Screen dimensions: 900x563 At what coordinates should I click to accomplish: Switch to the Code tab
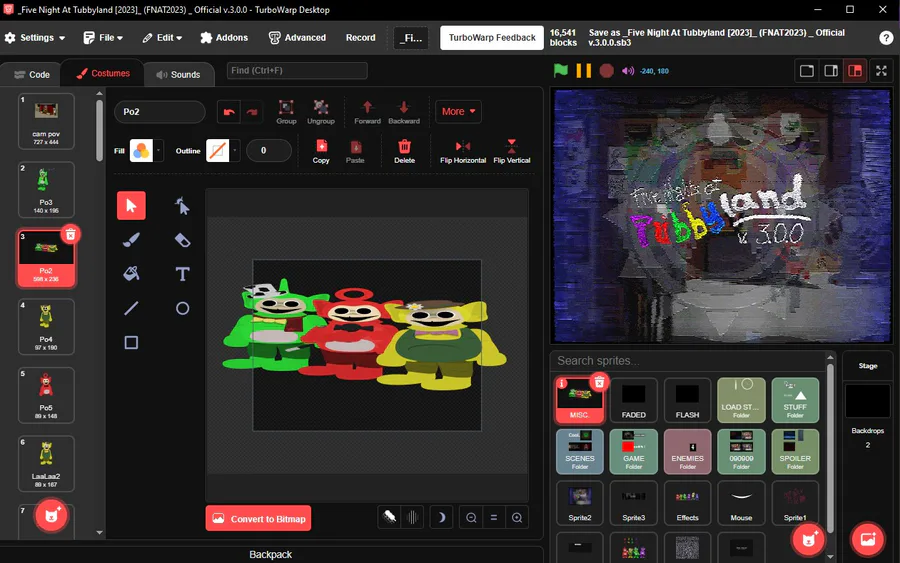(32, 75)
